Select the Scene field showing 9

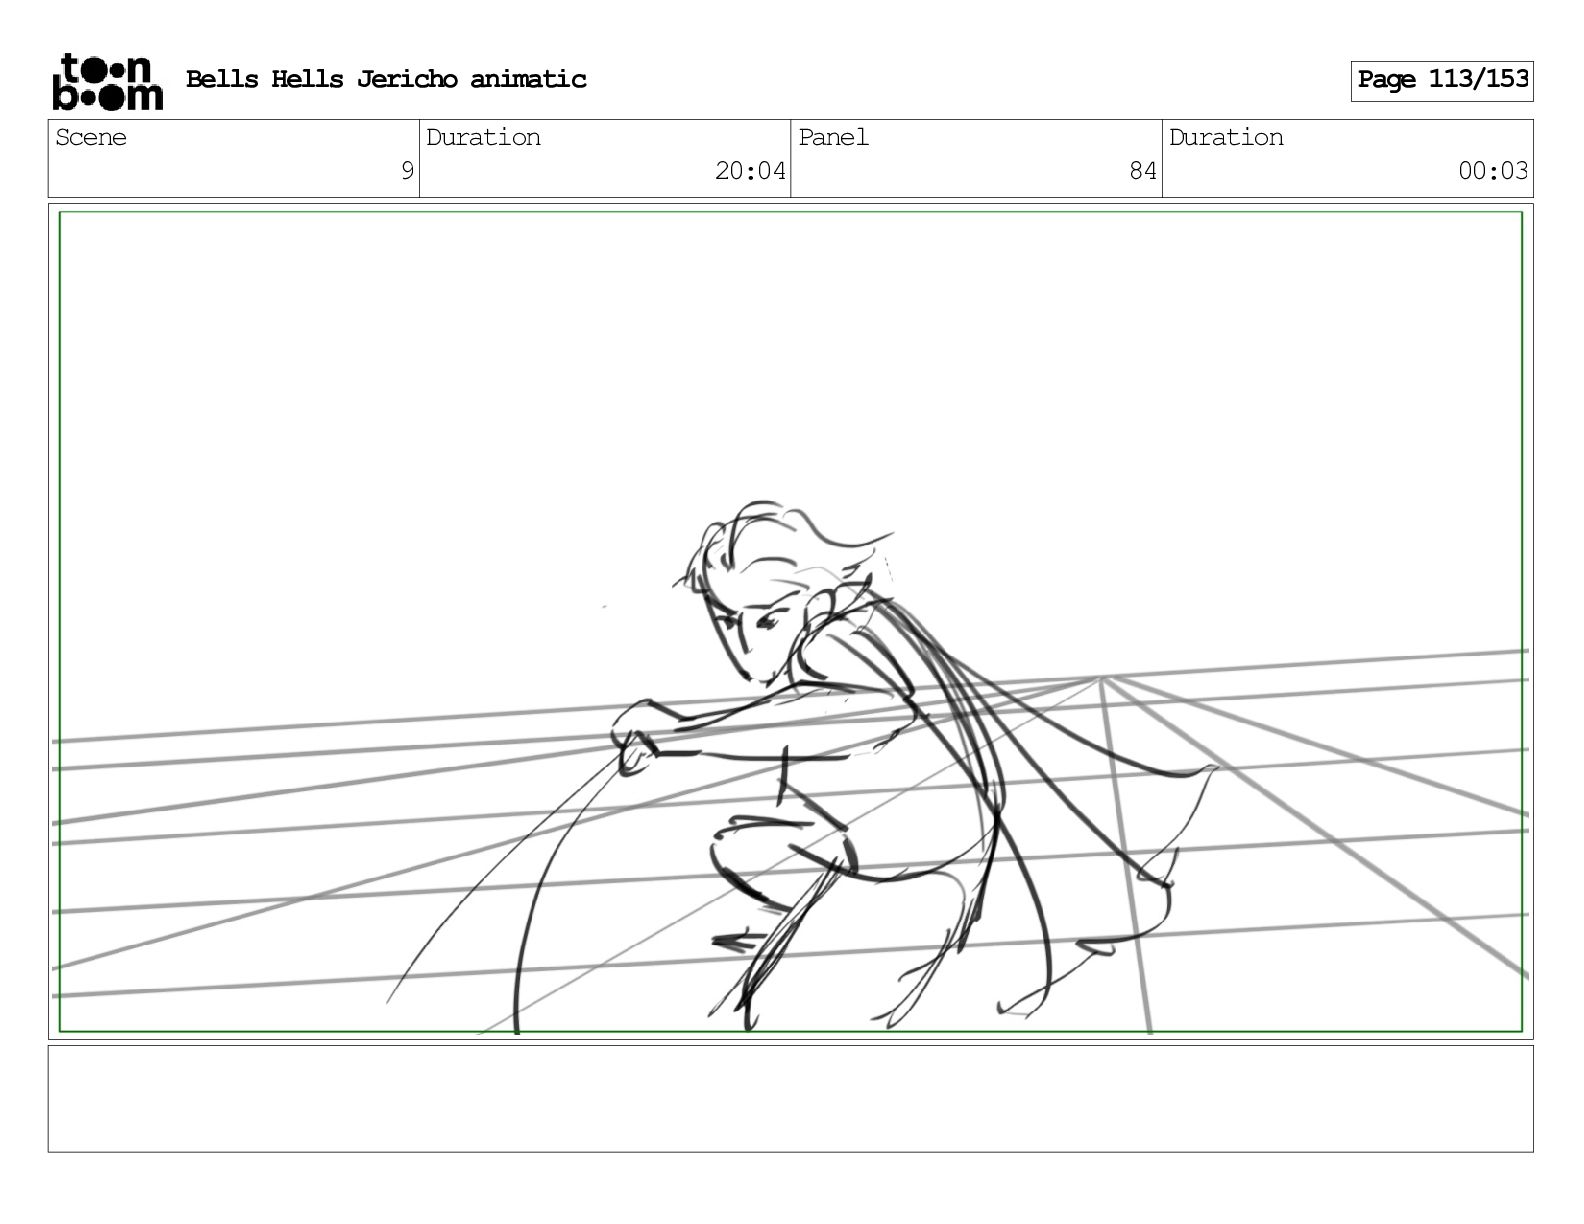[234, 158]
